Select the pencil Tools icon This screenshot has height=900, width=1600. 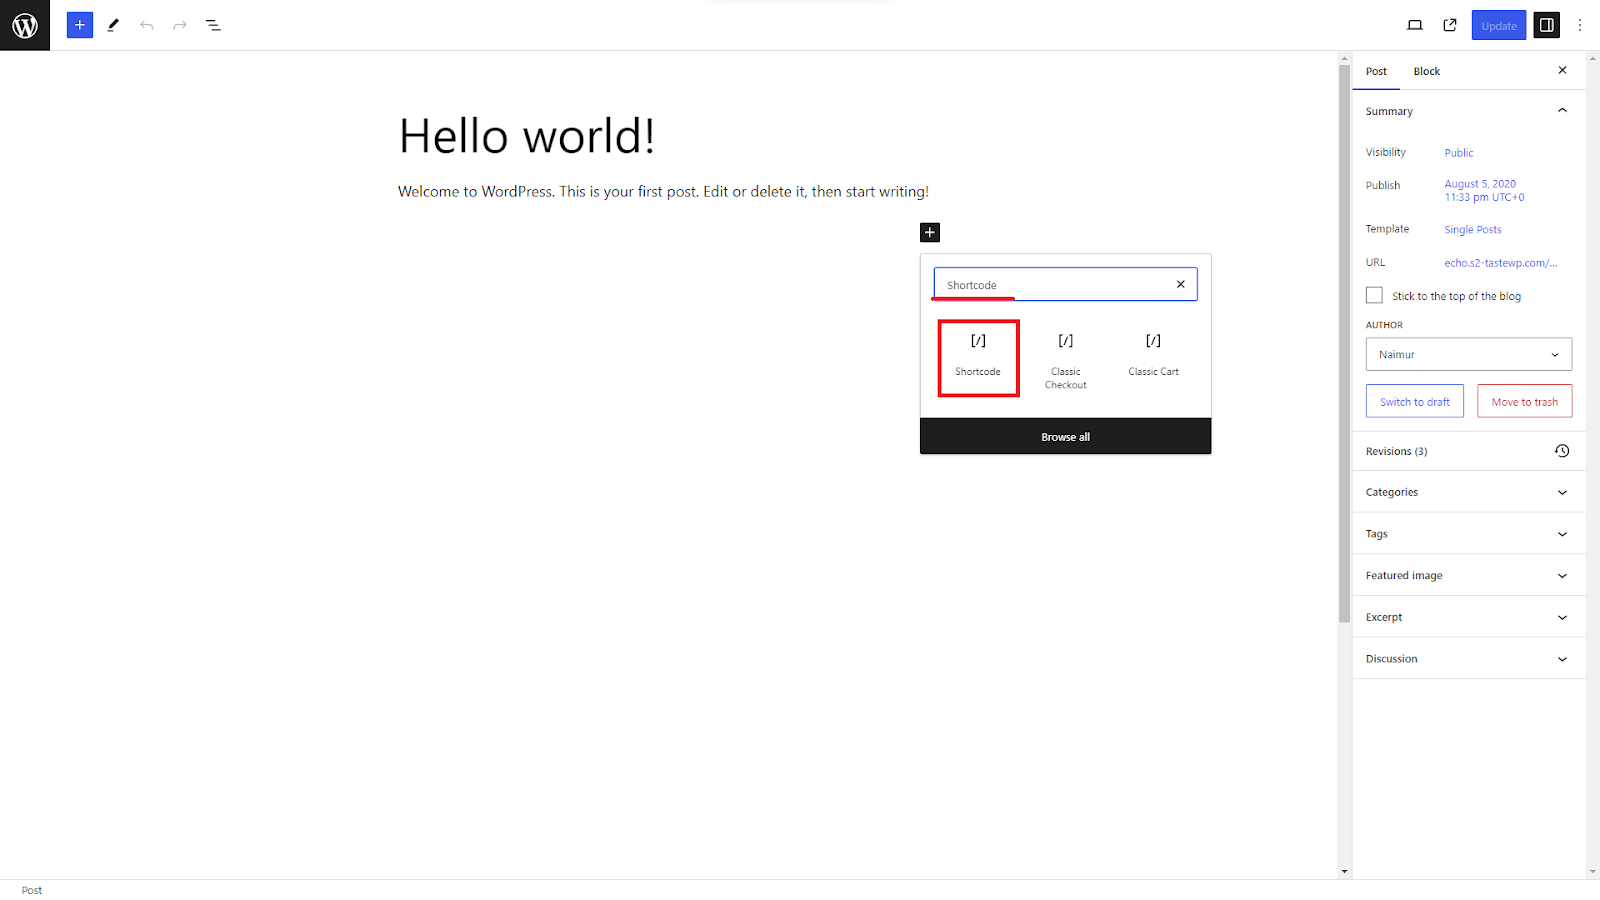click(x=113, y=25)
